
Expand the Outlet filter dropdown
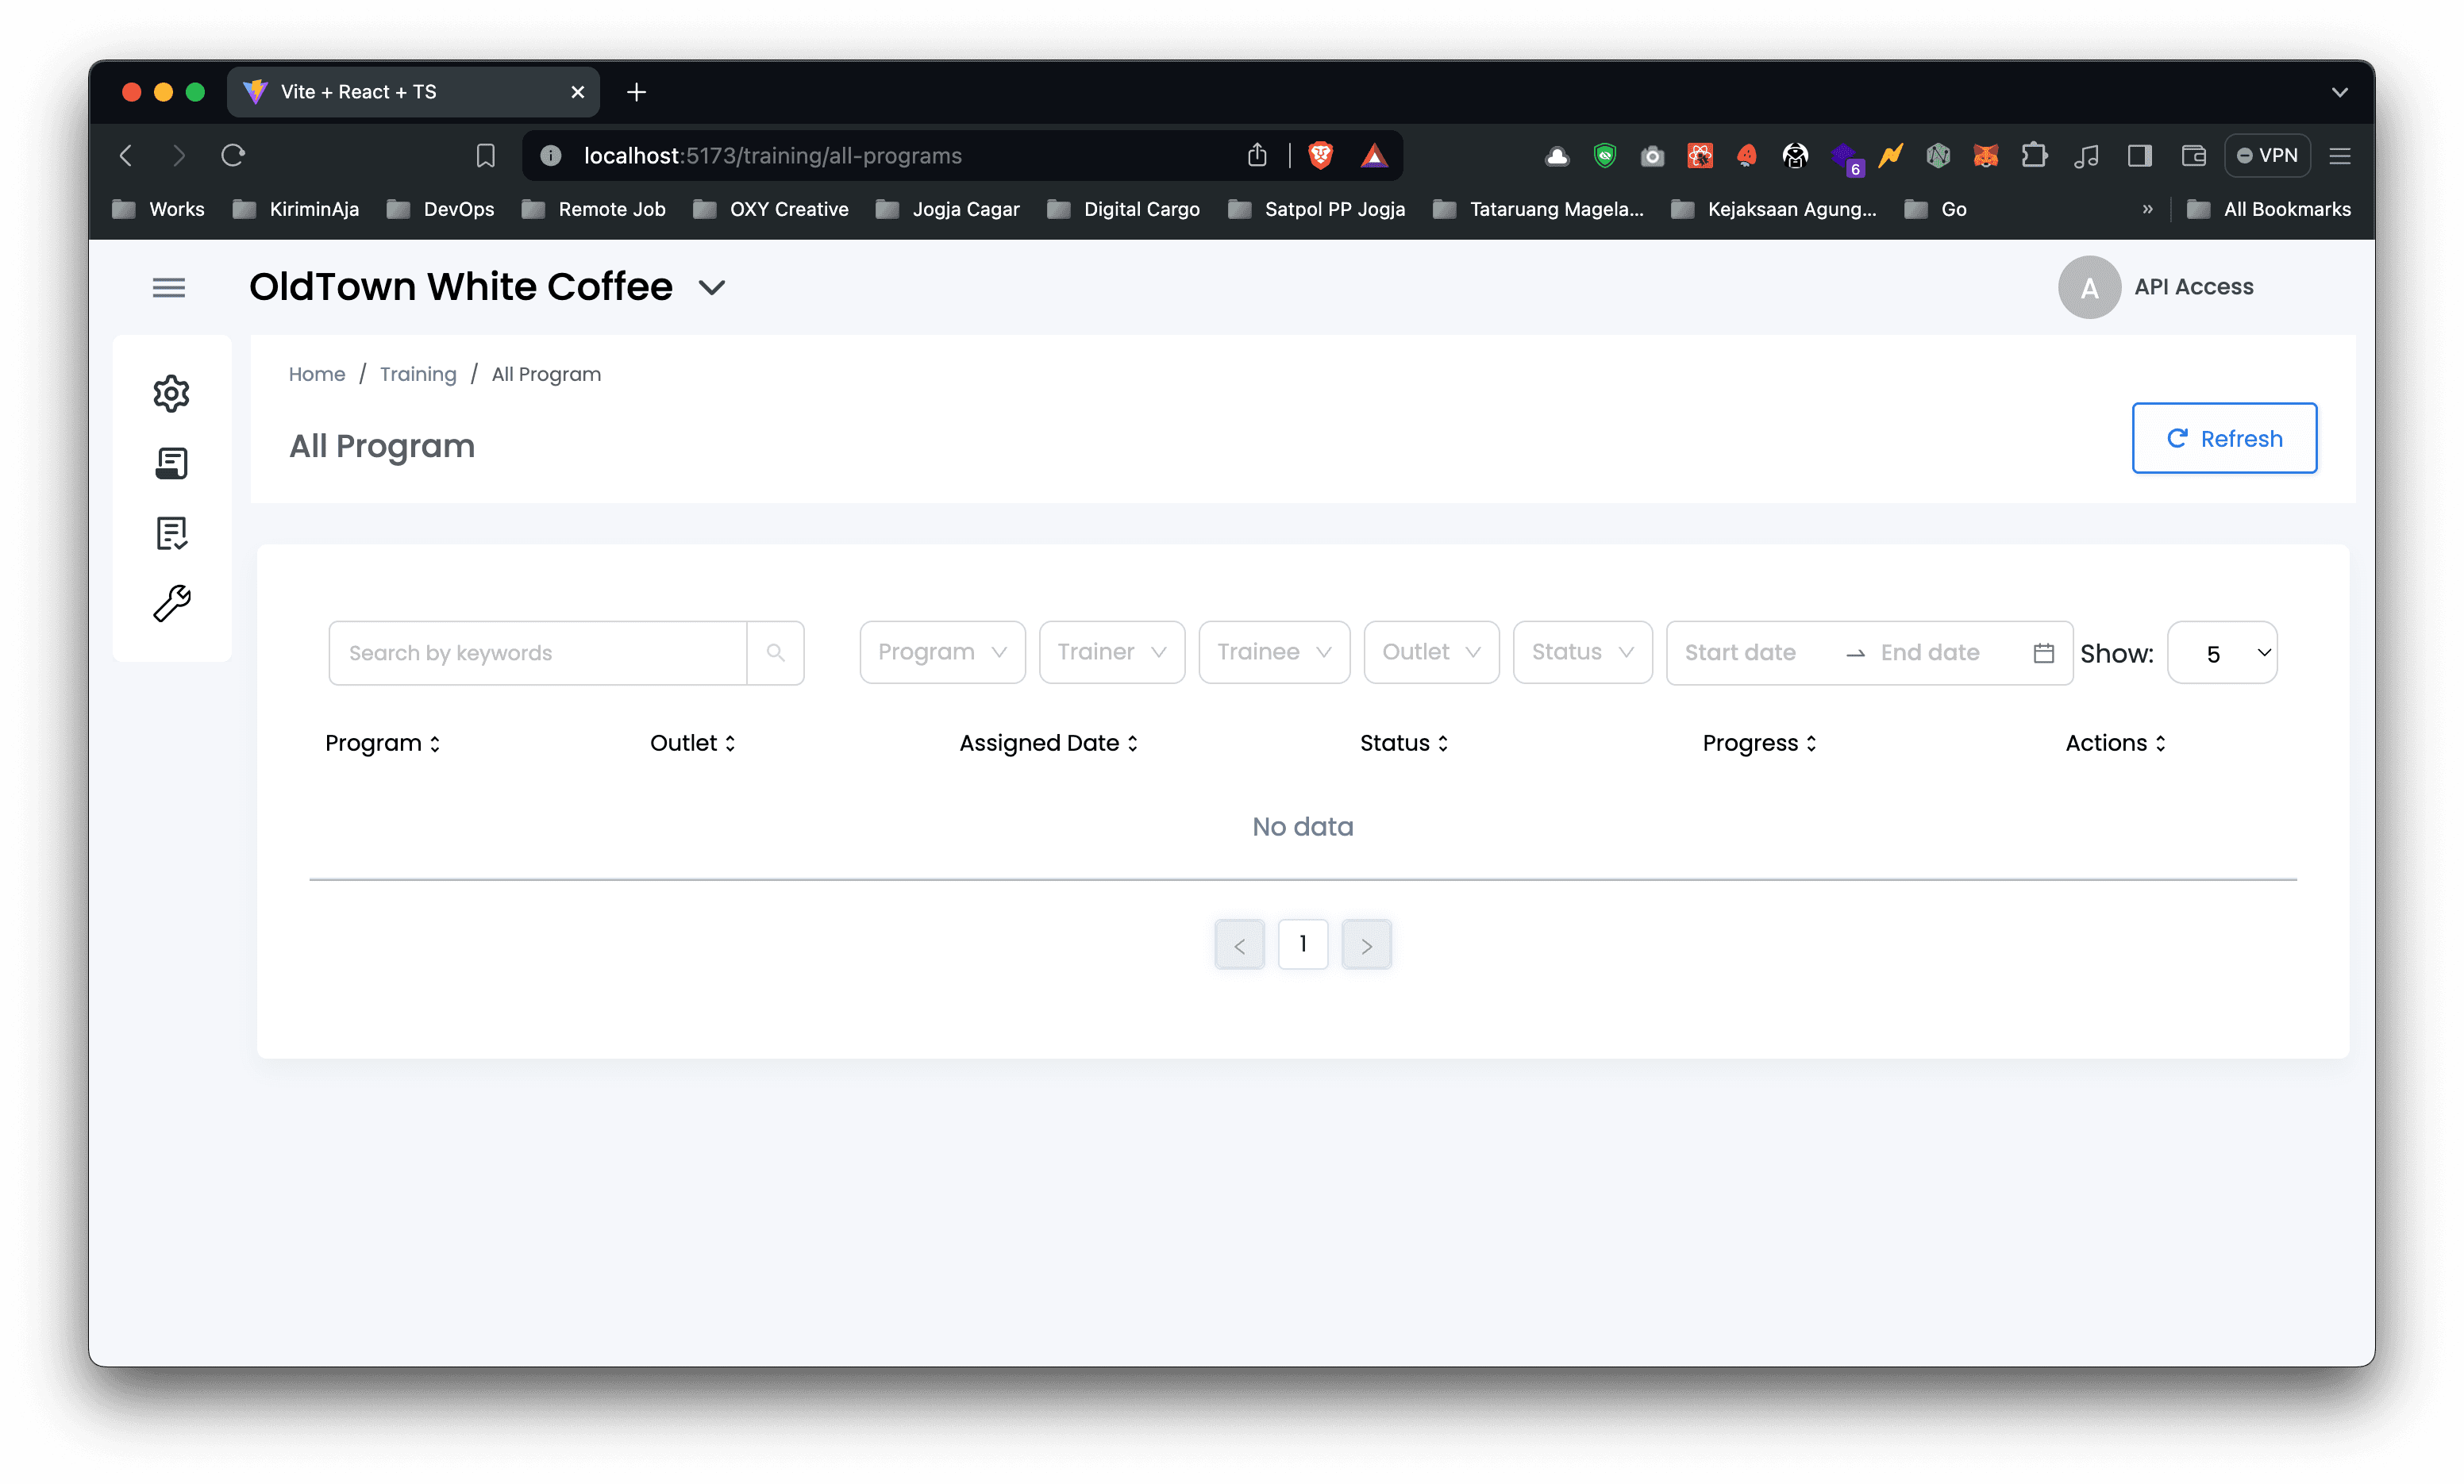click(1429, 652)
